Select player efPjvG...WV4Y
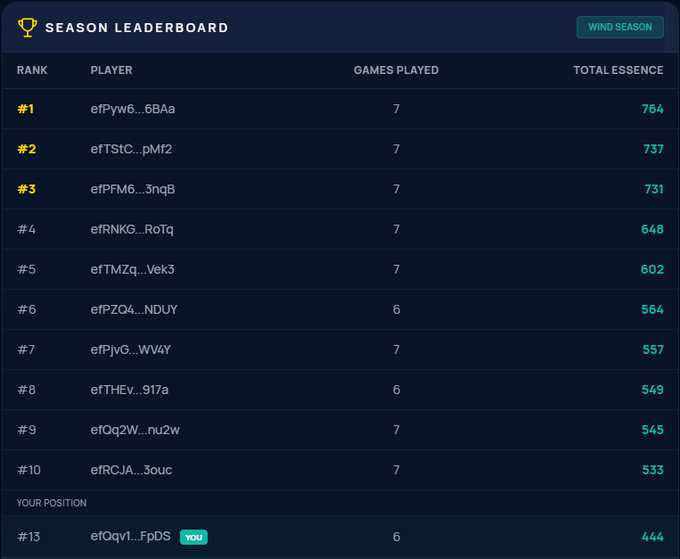Image resolution: width=680 pixels, height=559 pixels. coord(131,350)
